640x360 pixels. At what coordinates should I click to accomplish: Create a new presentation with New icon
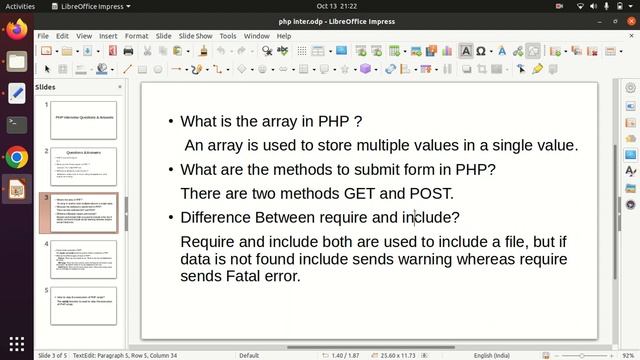[46, 51]
